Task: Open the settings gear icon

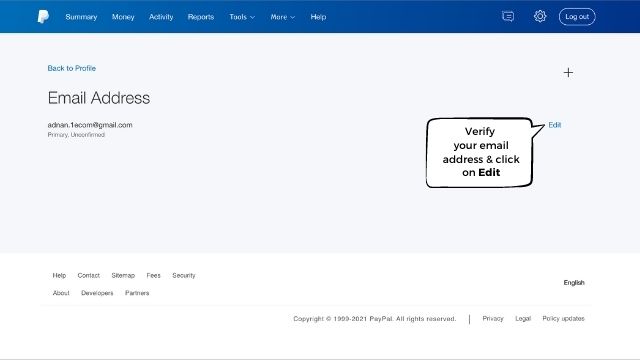Action: pyautogui.click(x=540, y=16)
